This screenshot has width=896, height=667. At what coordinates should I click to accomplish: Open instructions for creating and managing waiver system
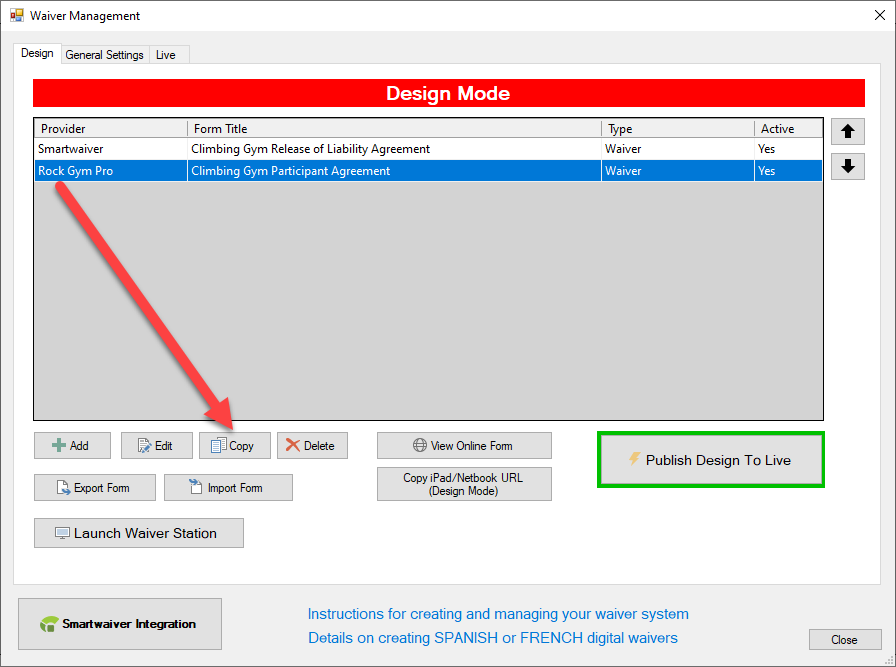[x=498, y=614]
